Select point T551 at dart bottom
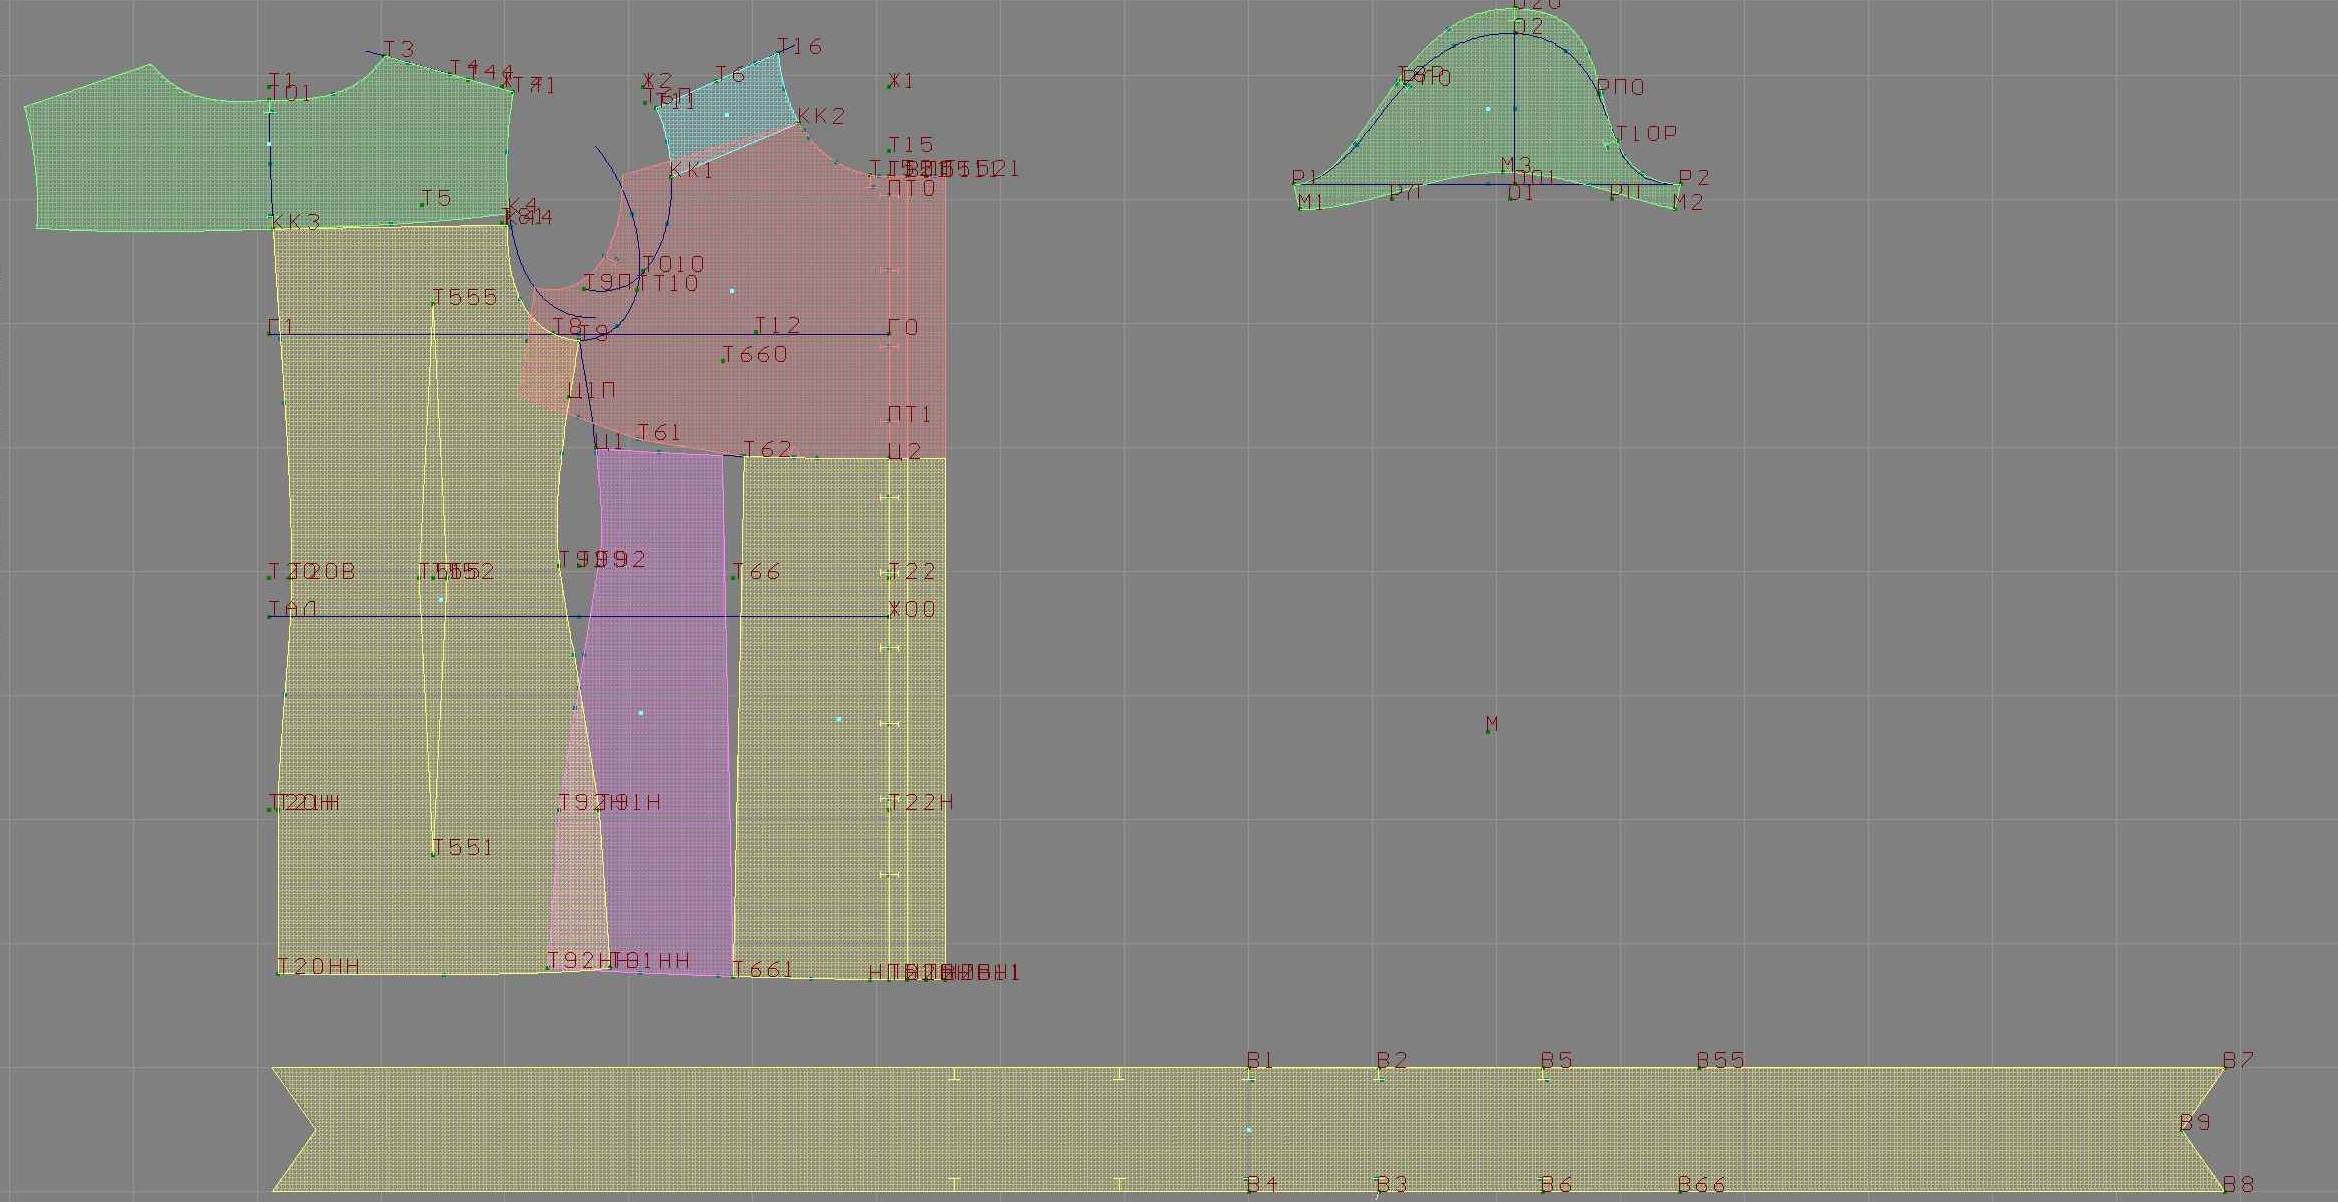The height and width of the screenshot is (1202, 2338). (x=433, y=854)
